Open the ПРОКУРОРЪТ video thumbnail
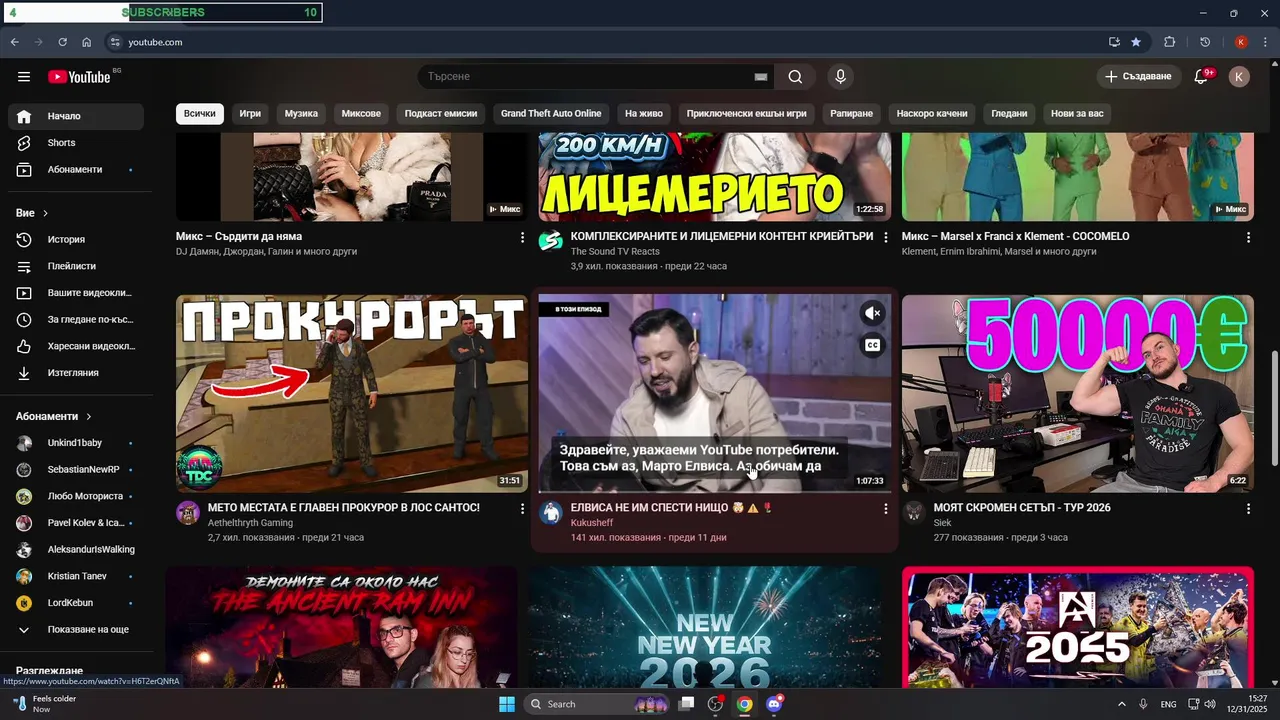 352,394
